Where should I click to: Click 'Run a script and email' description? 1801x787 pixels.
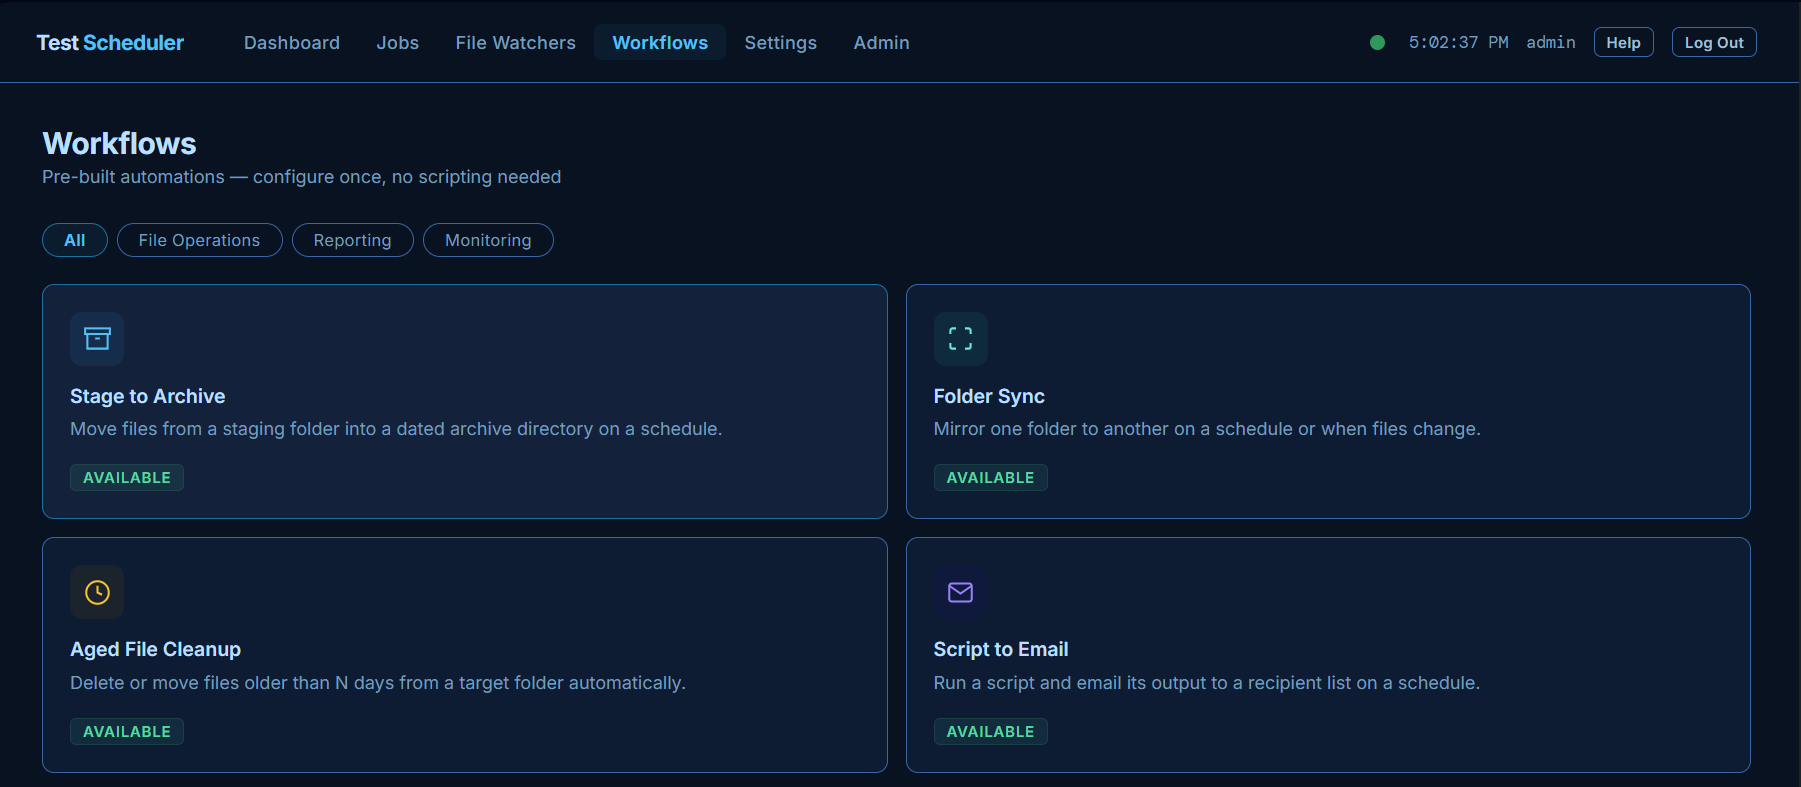1207,683
